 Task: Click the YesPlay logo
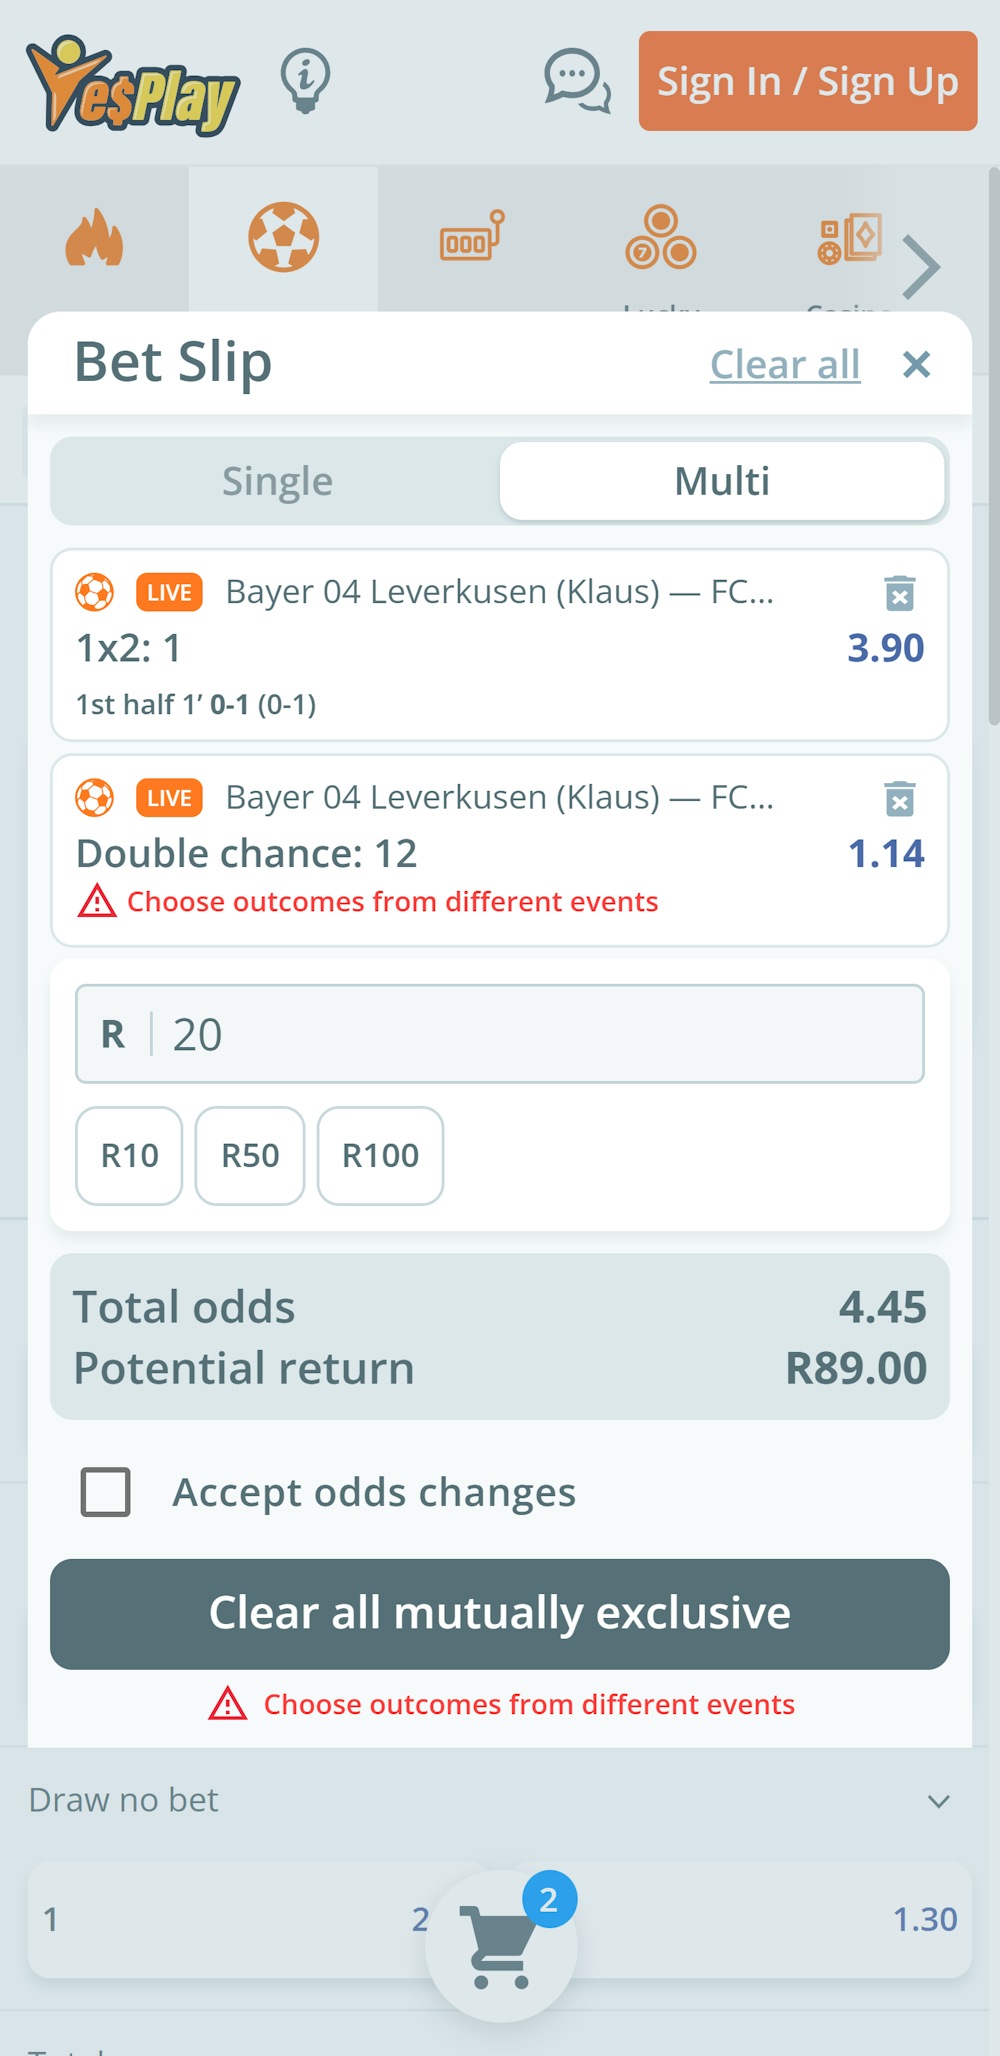tap(133, 86)
